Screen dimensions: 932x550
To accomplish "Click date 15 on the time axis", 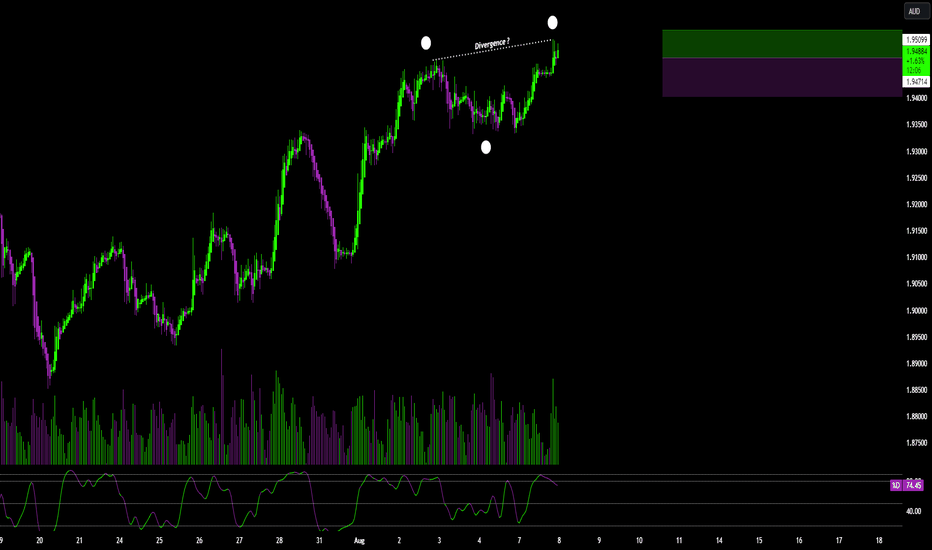I will pyautogui.click(x=759, y=540).
